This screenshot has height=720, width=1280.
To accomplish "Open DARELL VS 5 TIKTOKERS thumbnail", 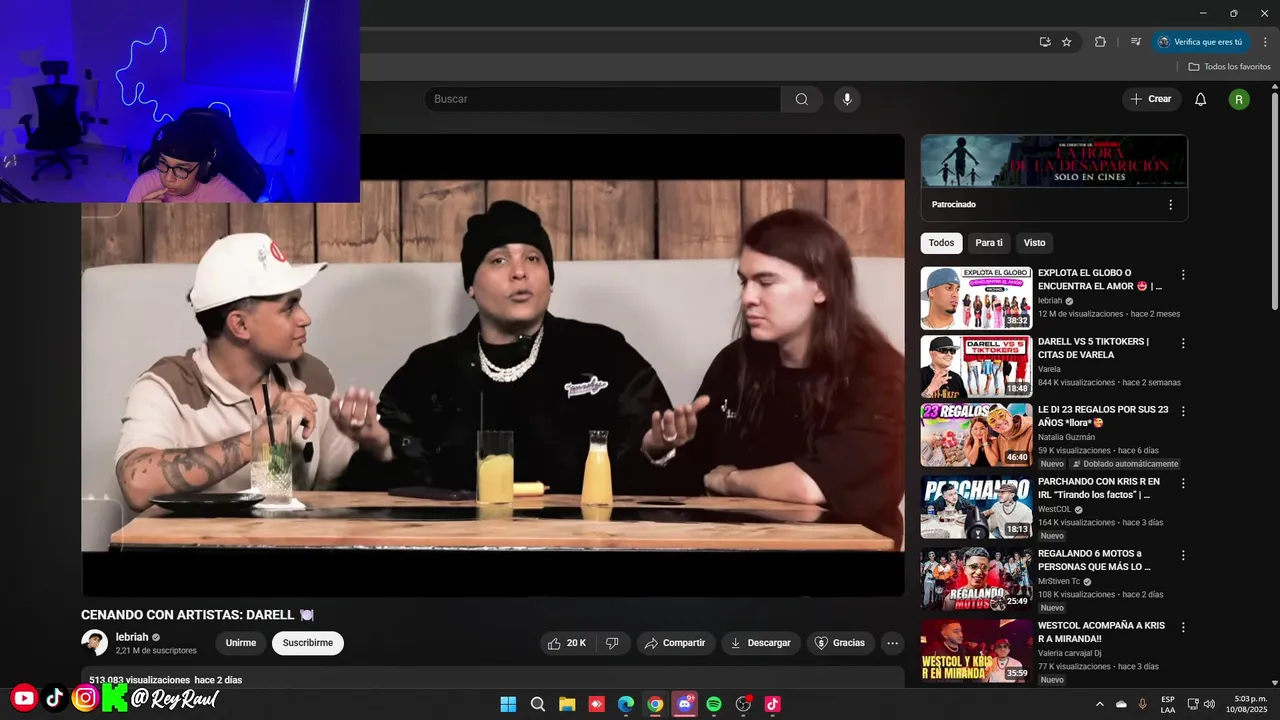I will (976, 367).
